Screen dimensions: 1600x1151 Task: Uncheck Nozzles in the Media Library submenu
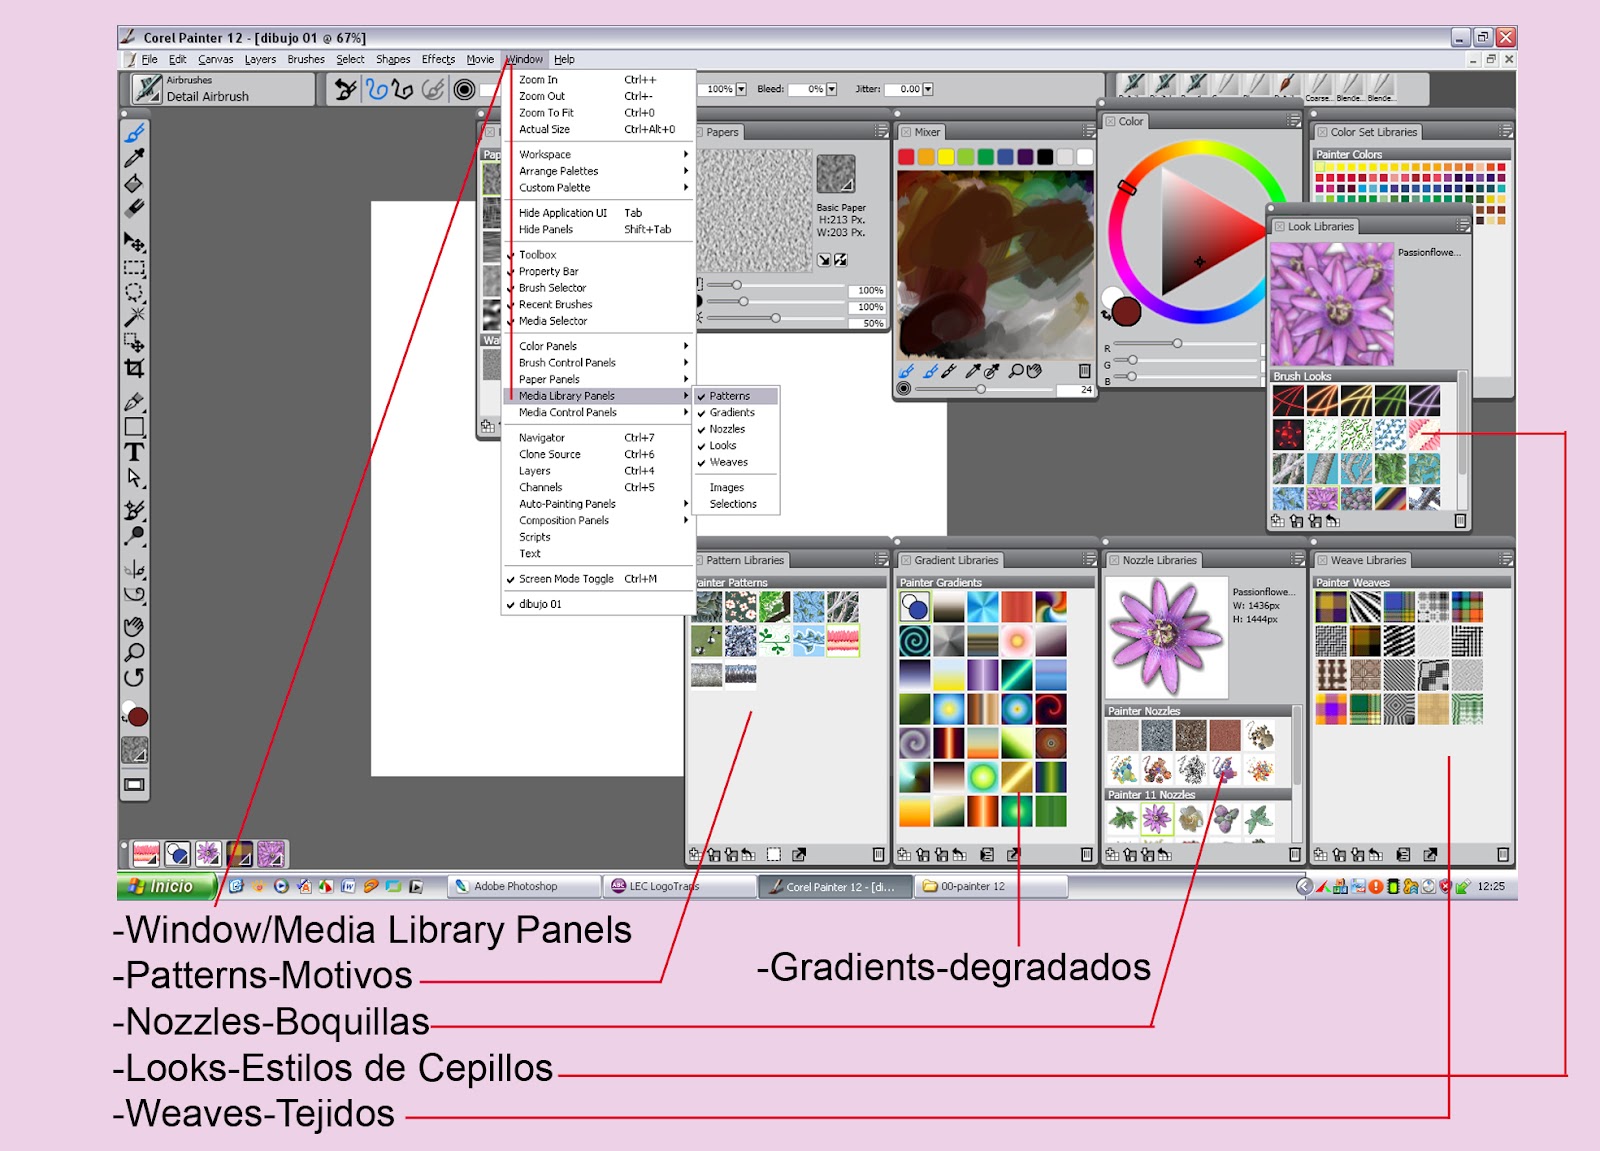tap(737, 429)
